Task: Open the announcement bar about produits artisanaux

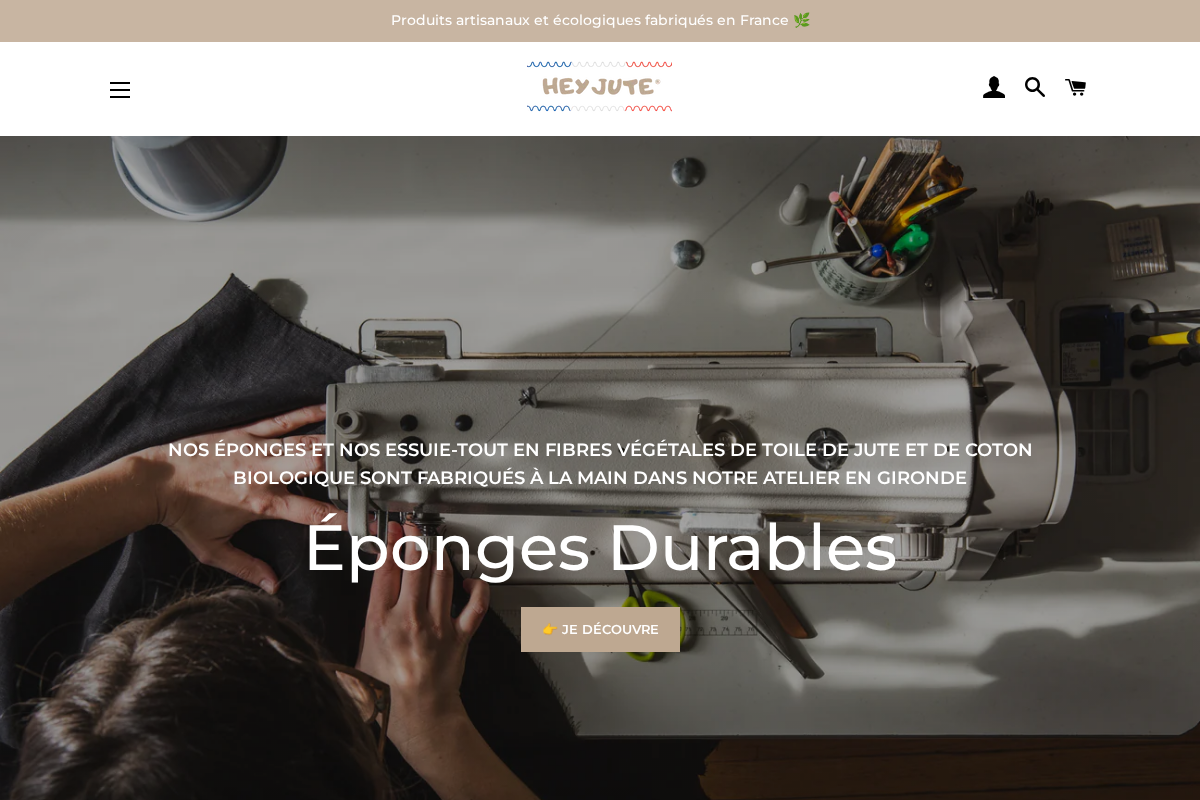Action: 600,20
